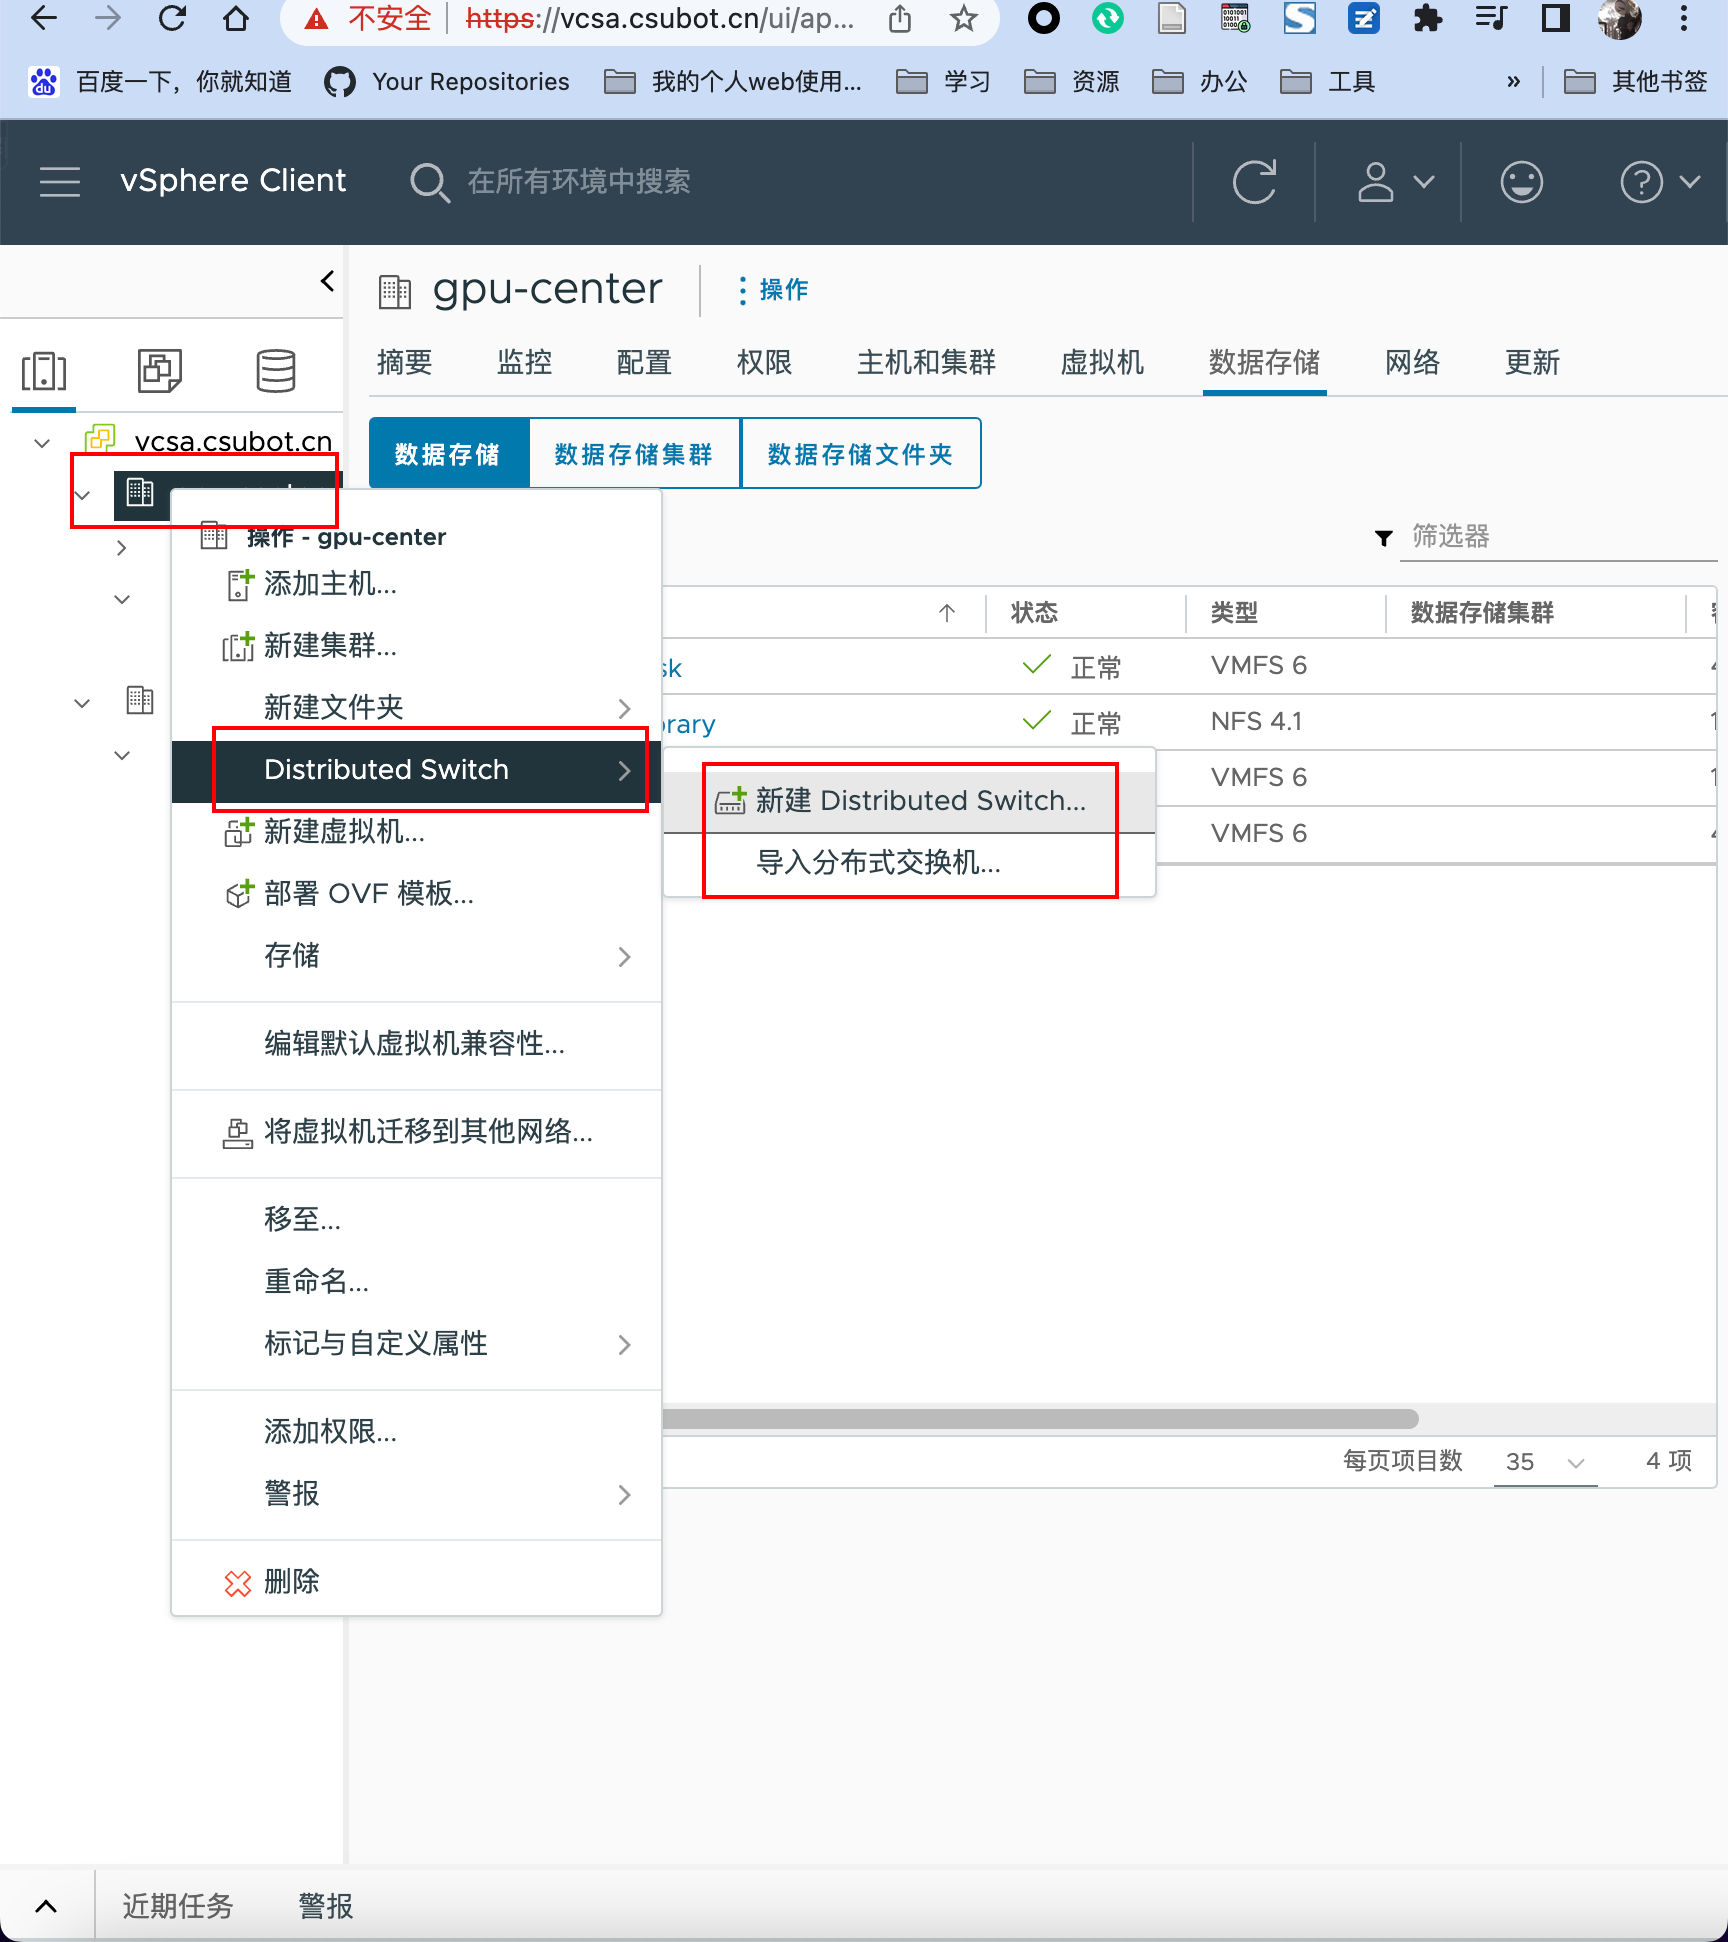Expand the 警报 submenu in context menu

click(x=416, y=1494)
